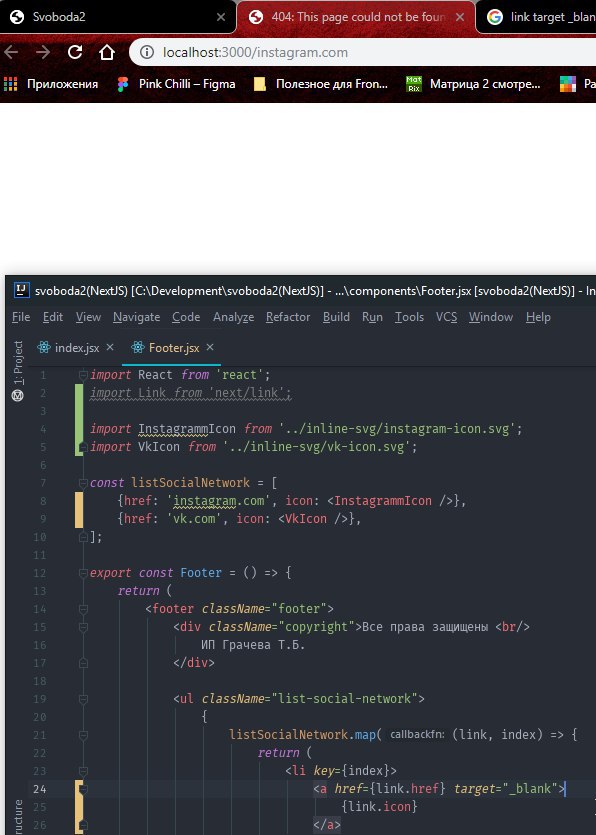Open the Матрица 2 смотре... bookmark

click(473, 84)
